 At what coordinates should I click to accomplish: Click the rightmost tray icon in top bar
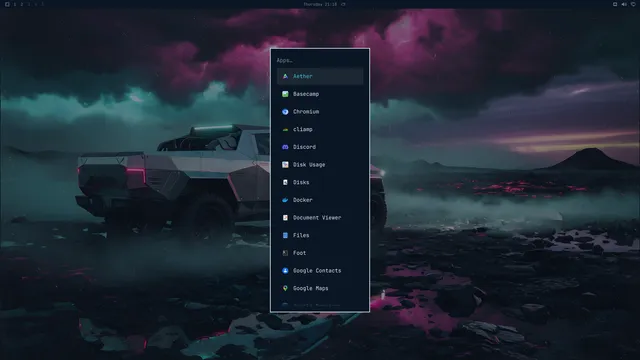pos(633,4)
